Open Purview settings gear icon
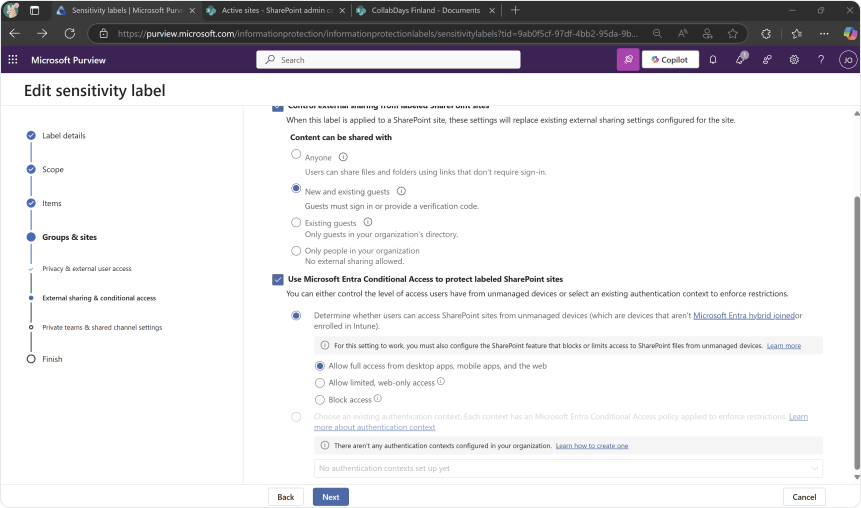The image size is (861, 508). coord(794,59)
